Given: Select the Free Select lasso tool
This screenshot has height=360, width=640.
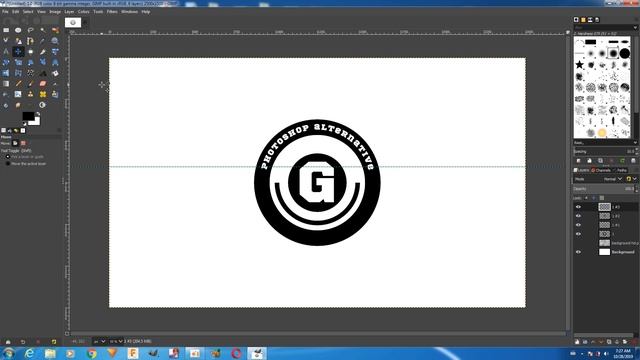Looking at the screenshot, I should (x=31, y=30).
